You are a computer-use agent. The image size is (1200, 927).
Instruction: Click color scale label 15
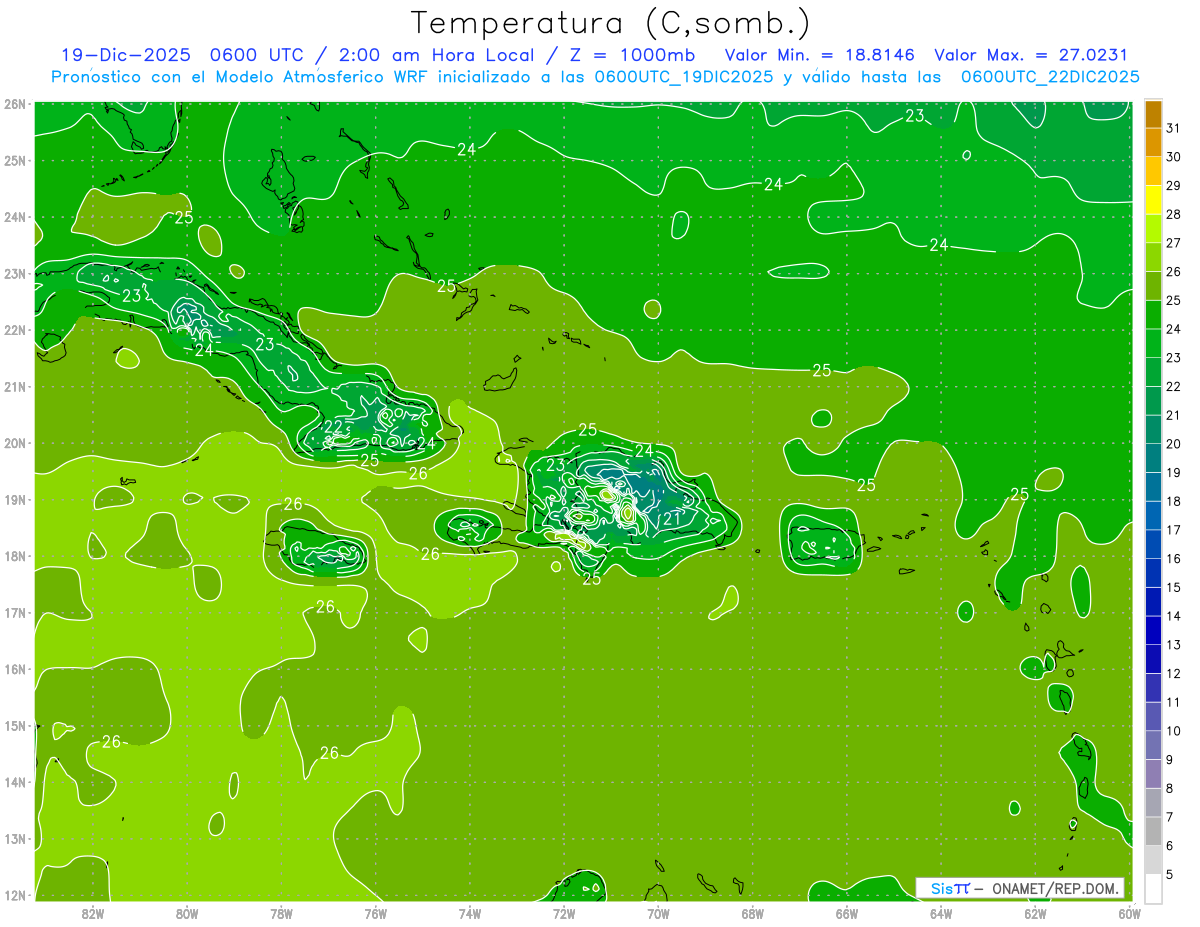tap(1173, 587)
